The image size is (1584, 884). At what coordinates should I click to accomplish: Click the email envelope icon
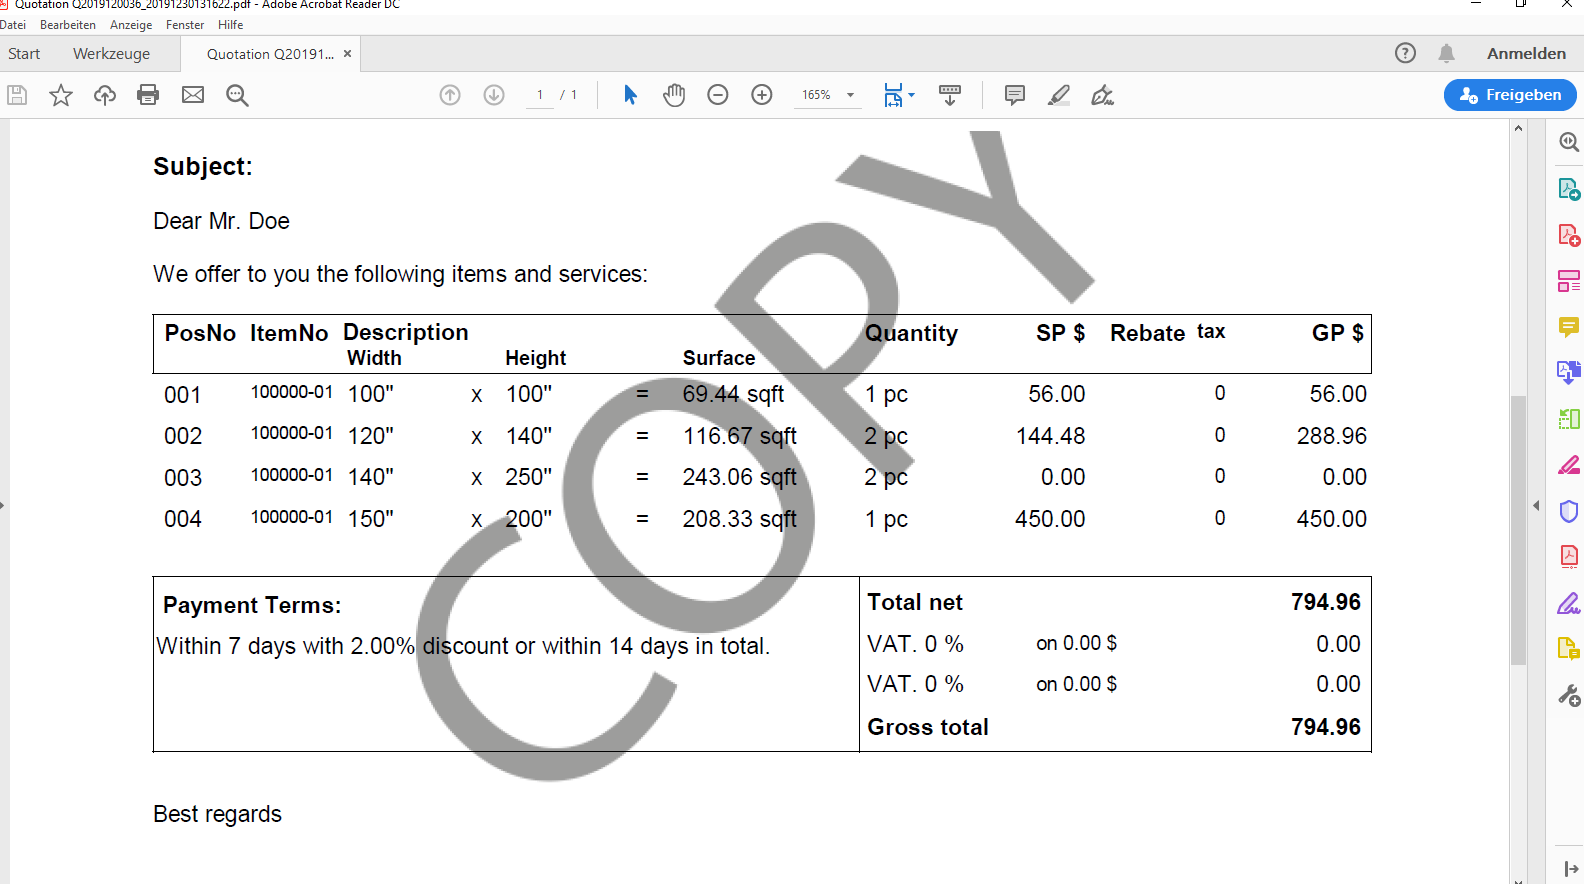193,95
